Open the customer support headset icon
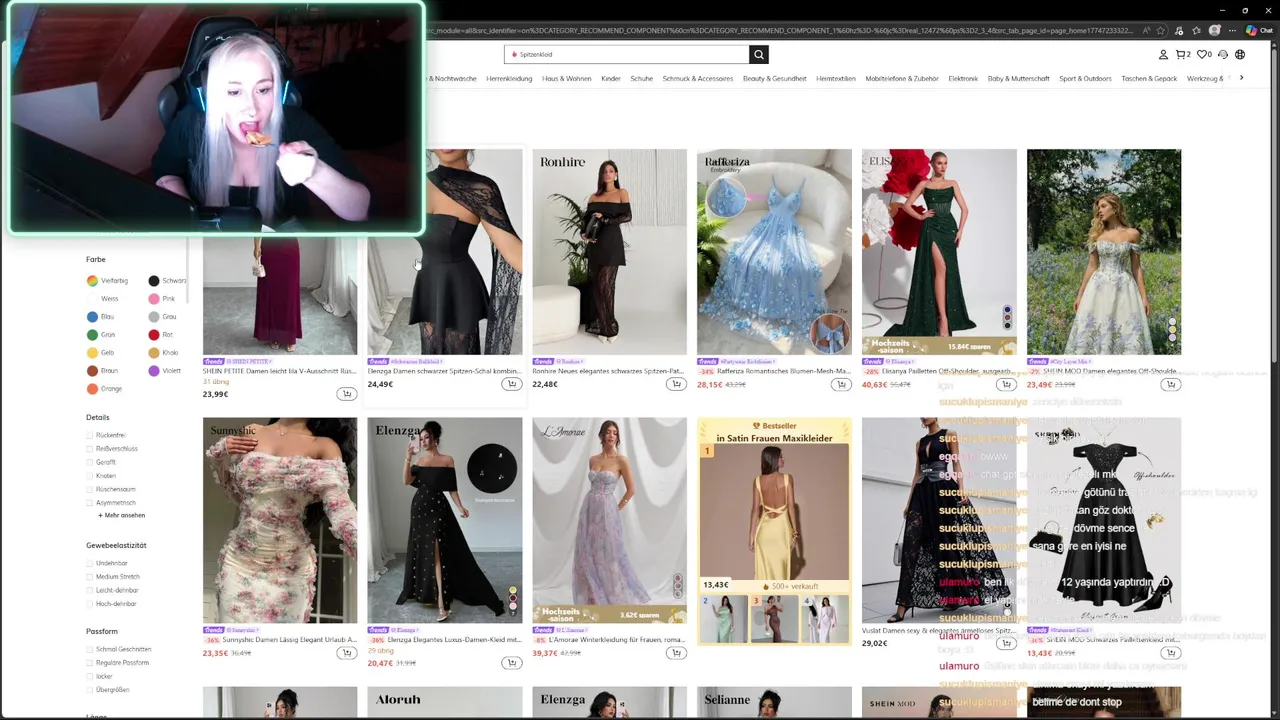This screenshot has width=1280, height=720. [x=1222, y=55]
